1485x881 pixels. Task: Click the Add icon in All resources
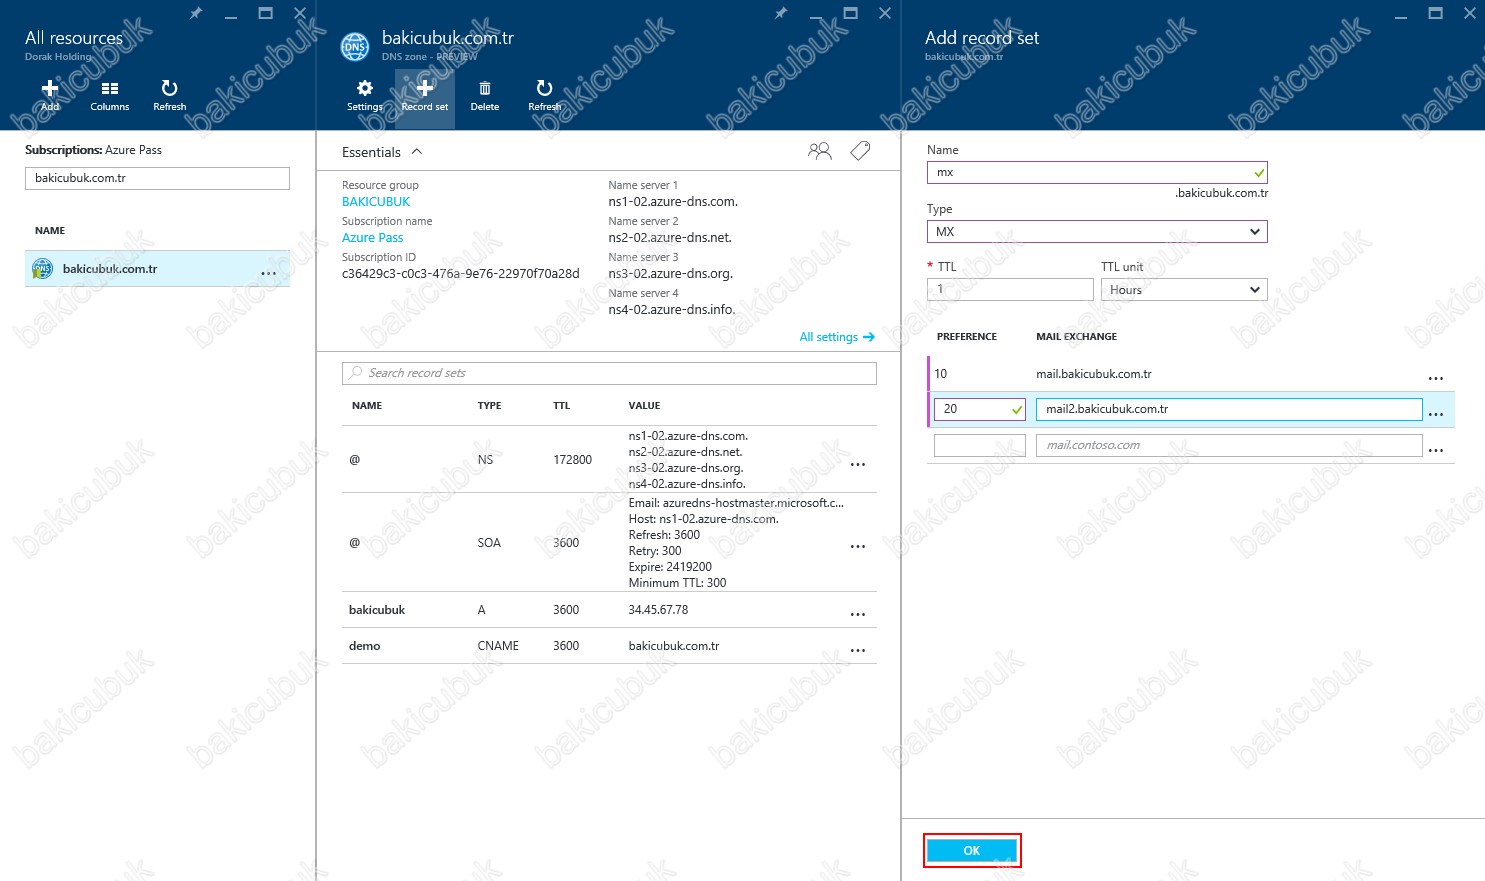tap(50, 90)
